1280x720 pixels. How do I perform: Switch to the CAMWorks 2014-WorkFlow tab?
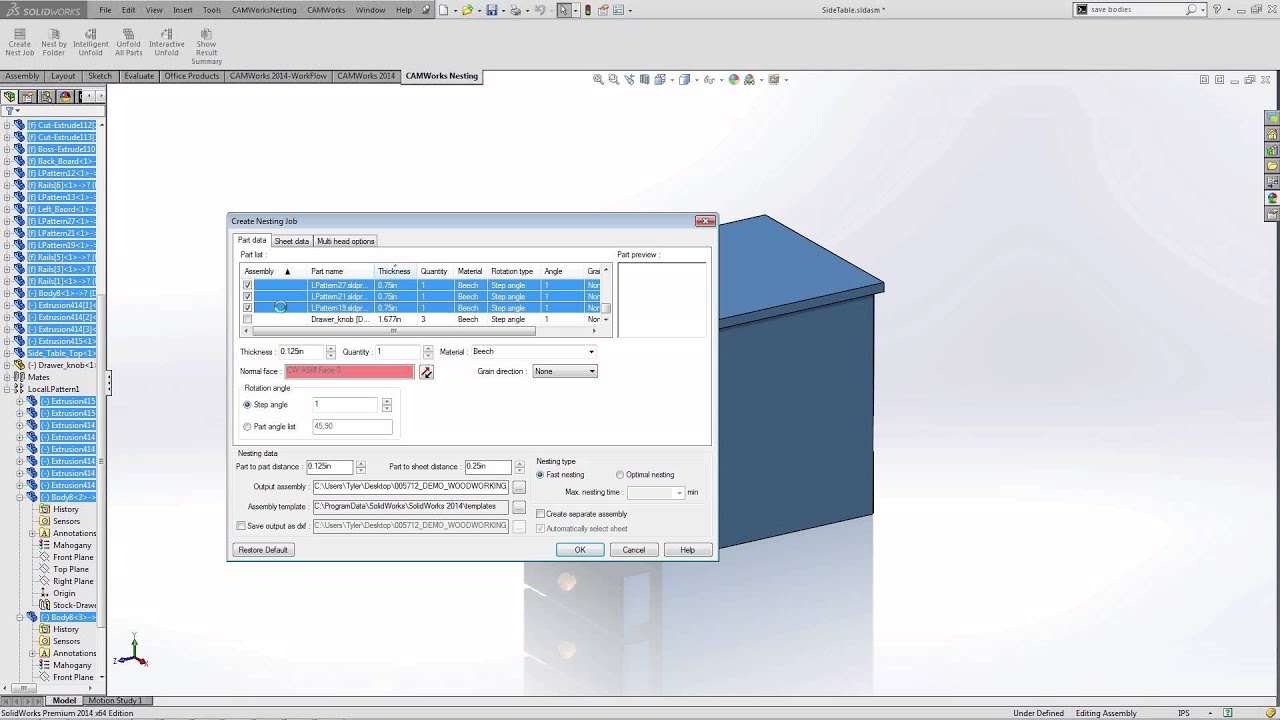point(278,76)
